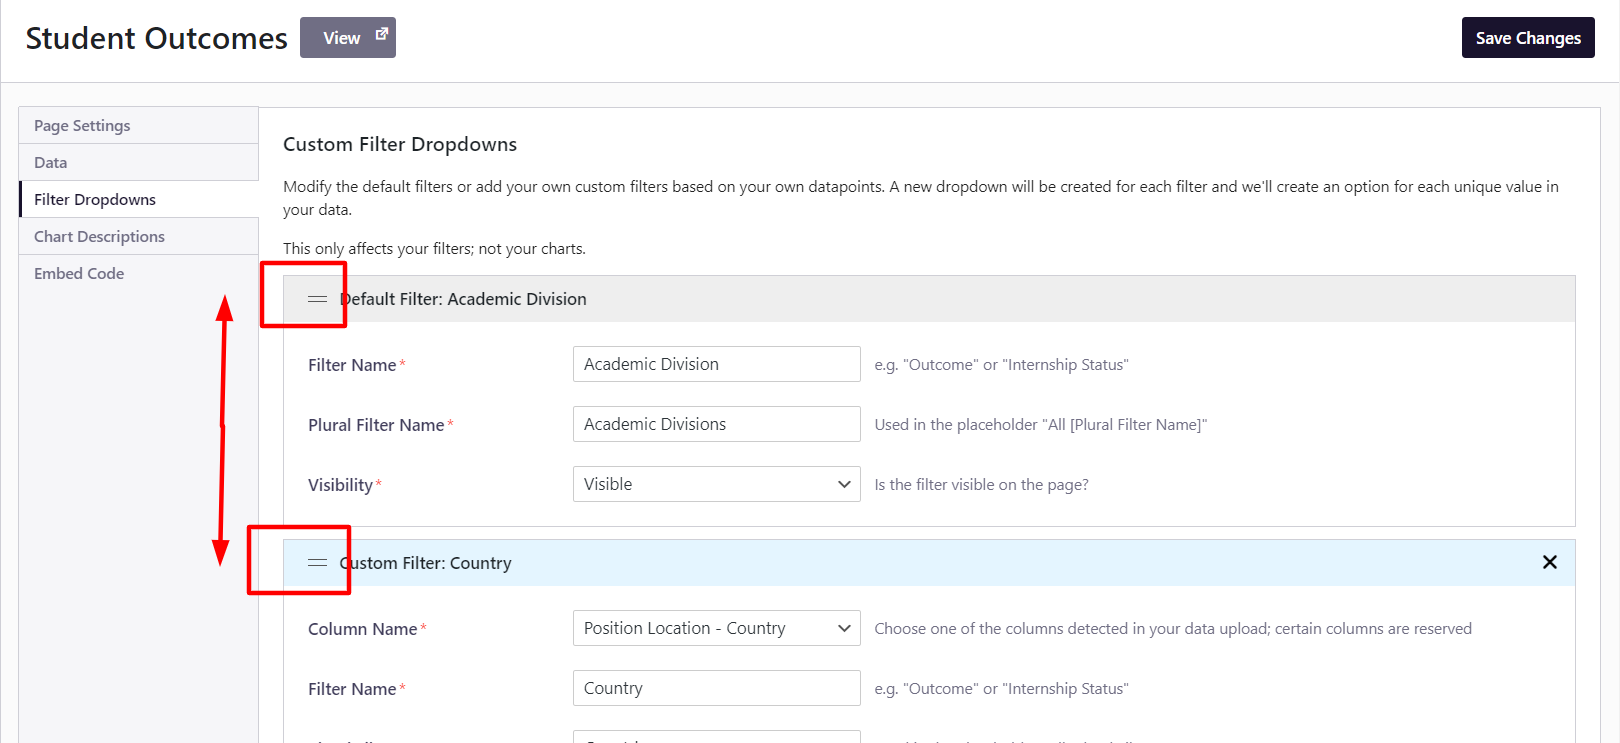The width and height of the screenshot is (1620, 743).
Task: Open the Page Settings tab
Action: pos(82,126)
